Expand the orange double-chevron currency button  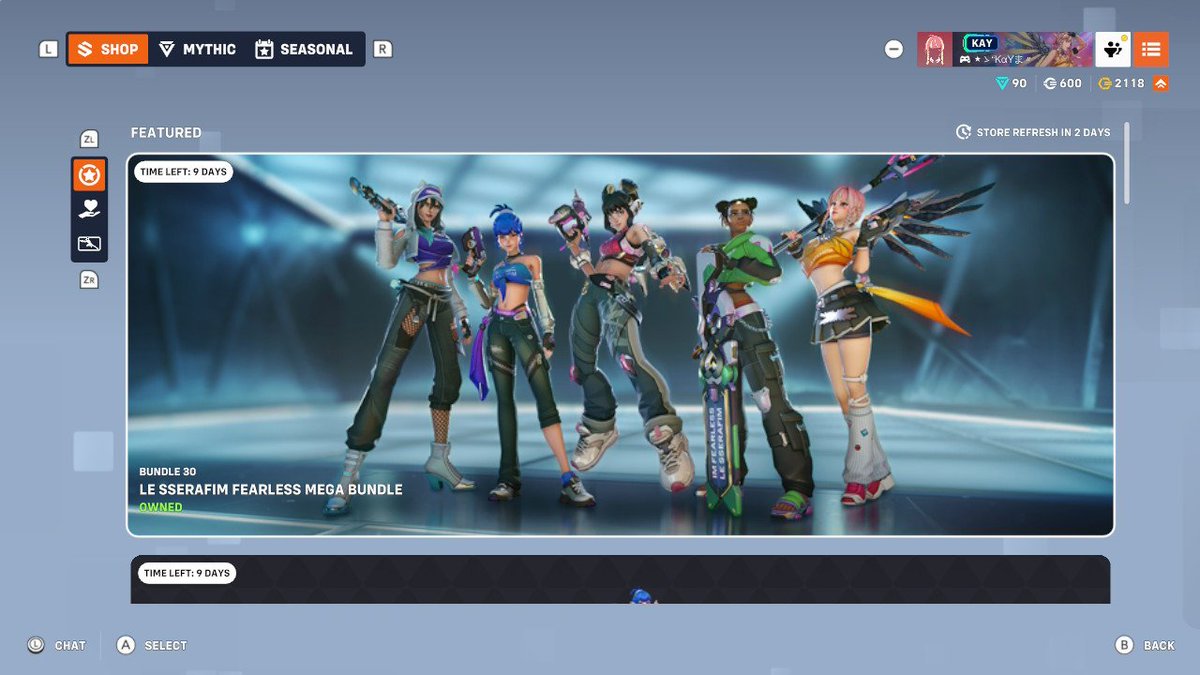pyautogui.click(x=1160, y=84)
